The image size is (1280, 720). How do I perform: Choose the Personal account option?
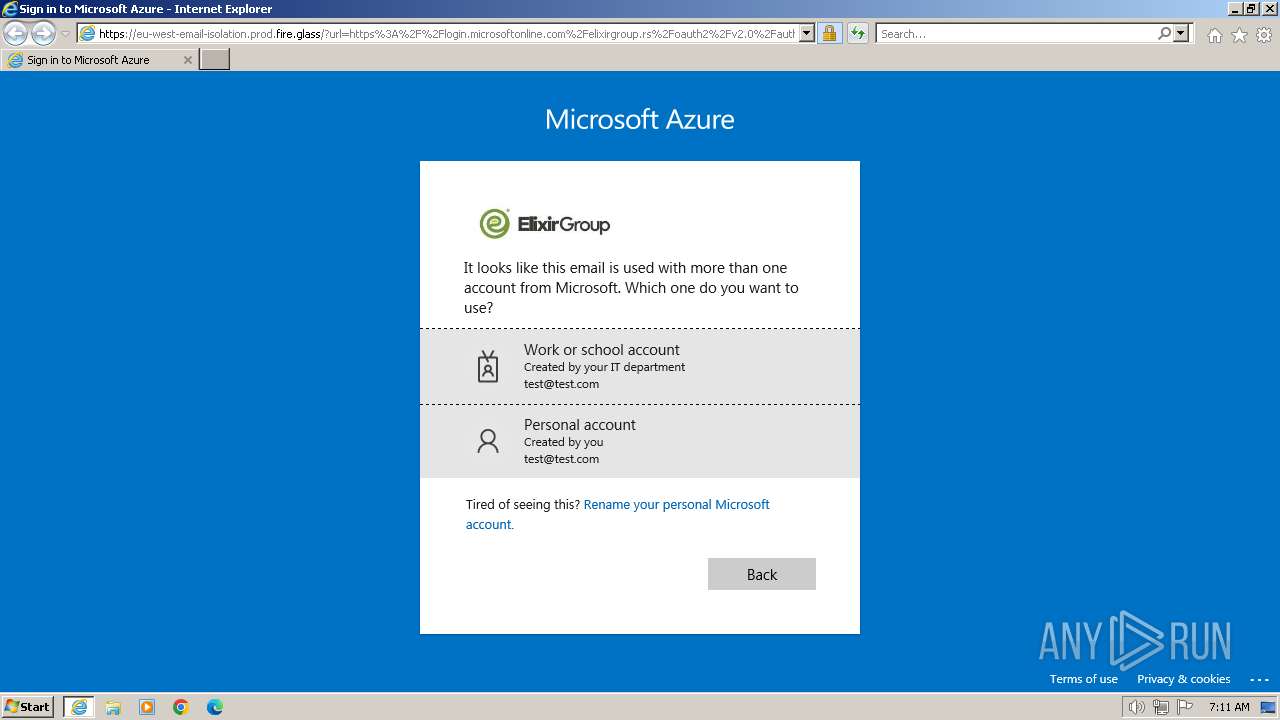(x=640, y=441)
